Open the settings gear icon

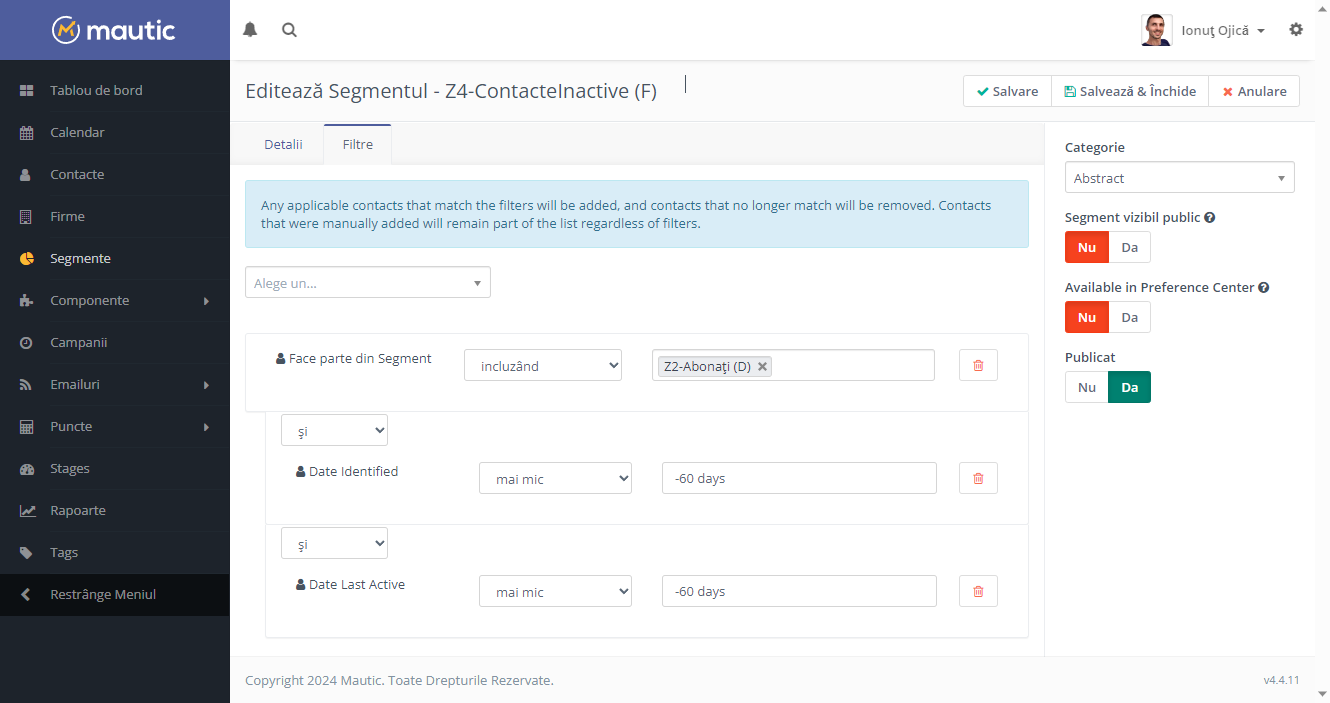click(1296, 30)
